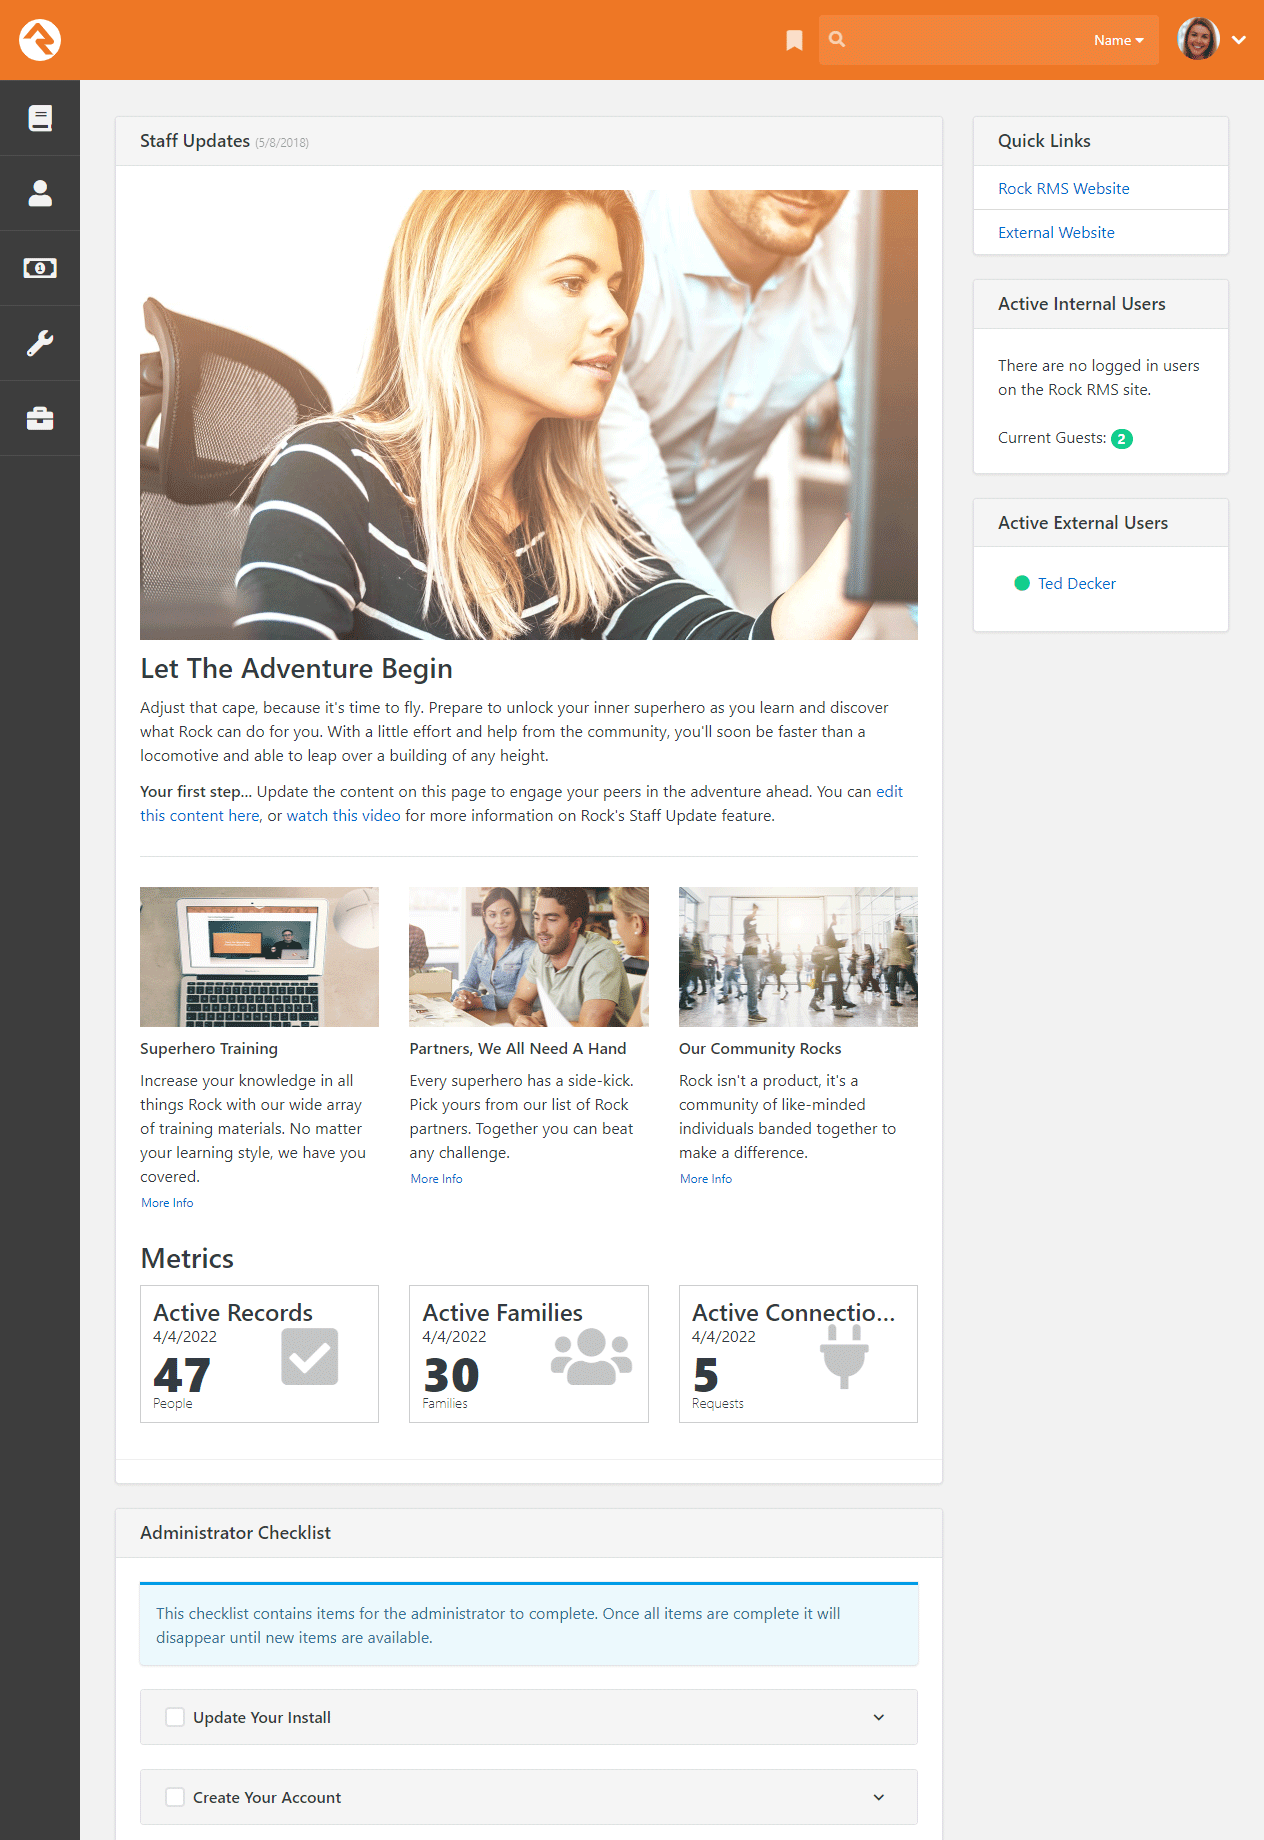This screenshot has width=1264, height=1840.
Task: Open the Finance money icon in sidebar
Action: click(40, 268)
